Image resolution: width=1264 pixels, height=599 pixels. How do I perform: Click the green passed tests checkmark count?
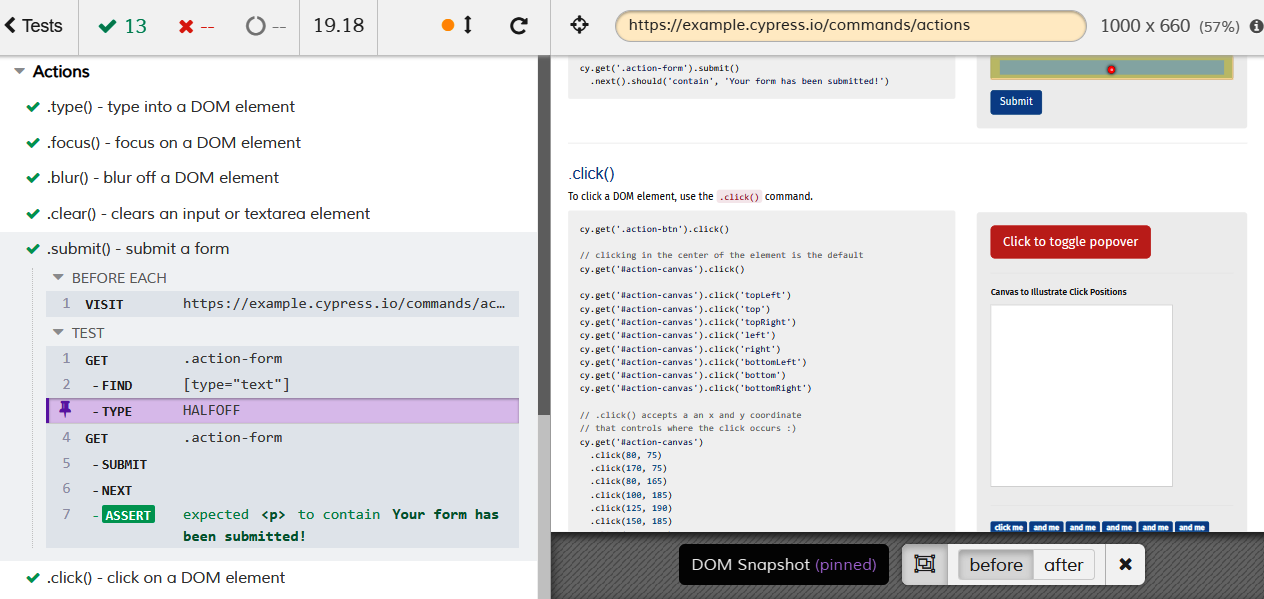pos(123,26)
